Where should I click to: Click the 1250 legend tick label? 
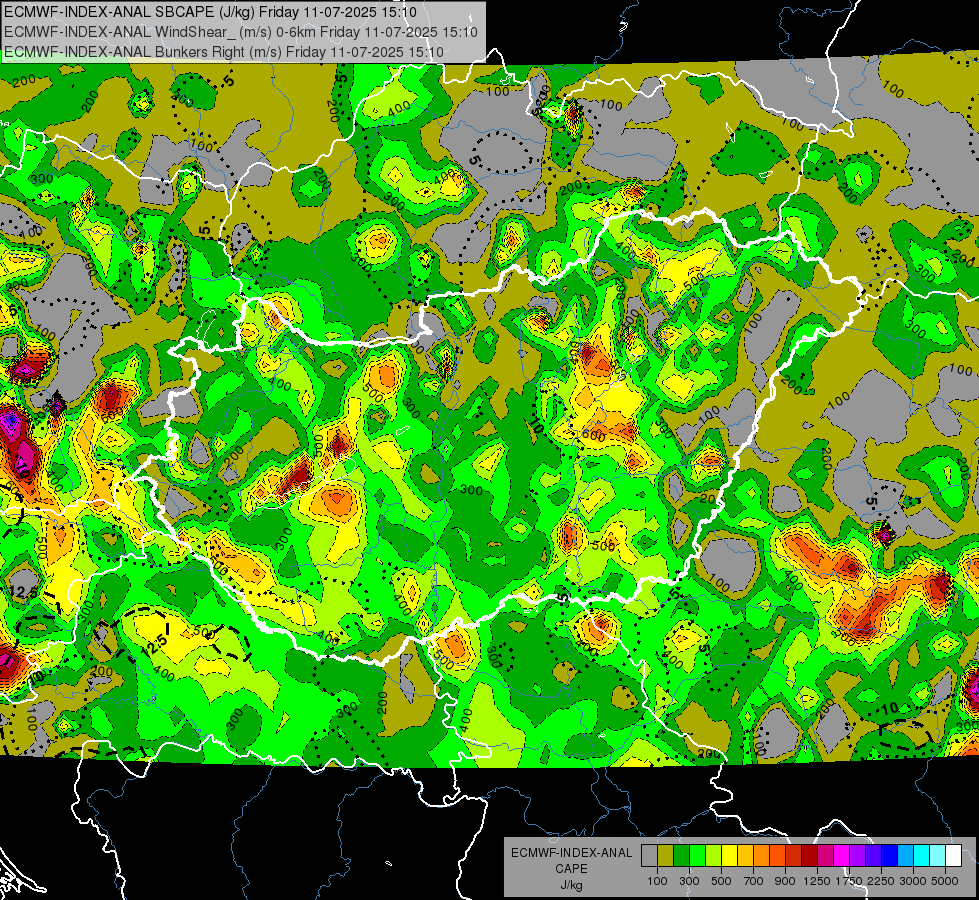pos(817,881)
